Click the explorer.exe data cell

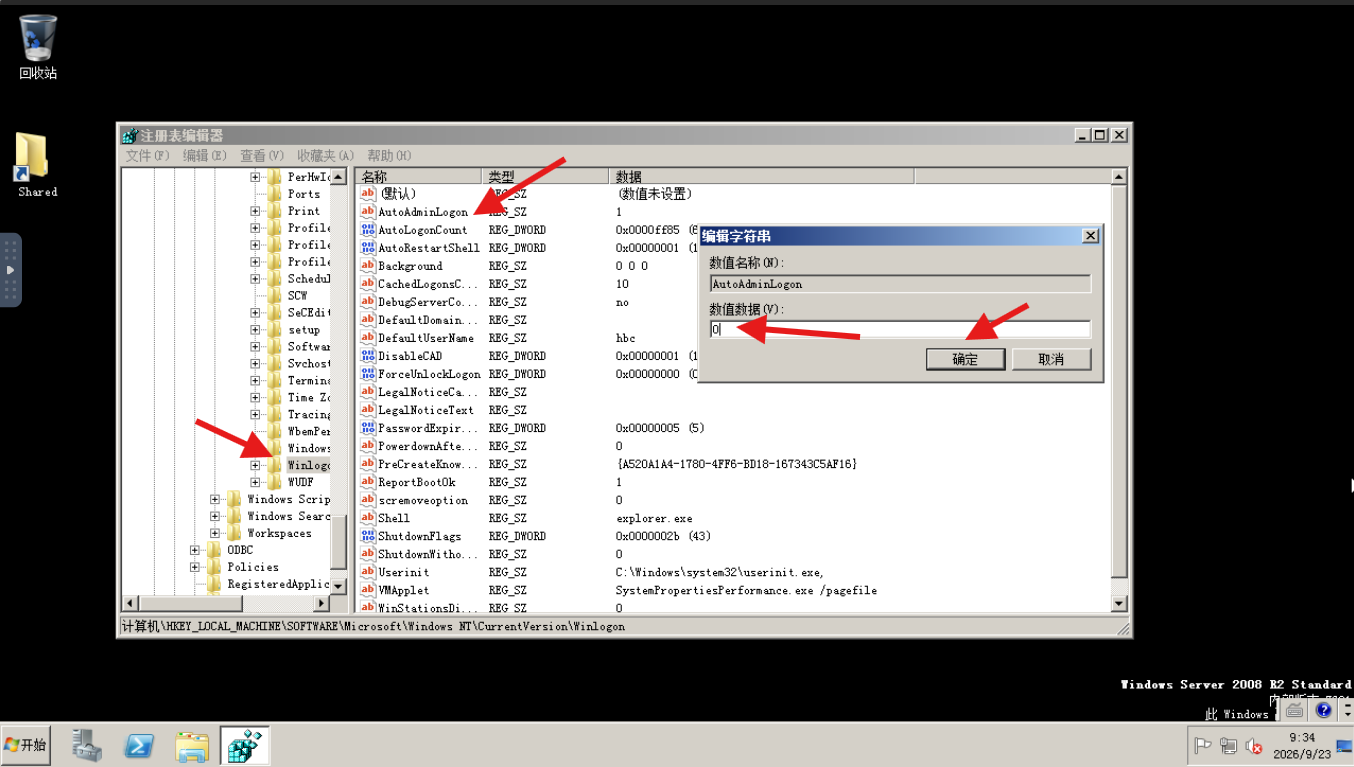click(655, 518)
